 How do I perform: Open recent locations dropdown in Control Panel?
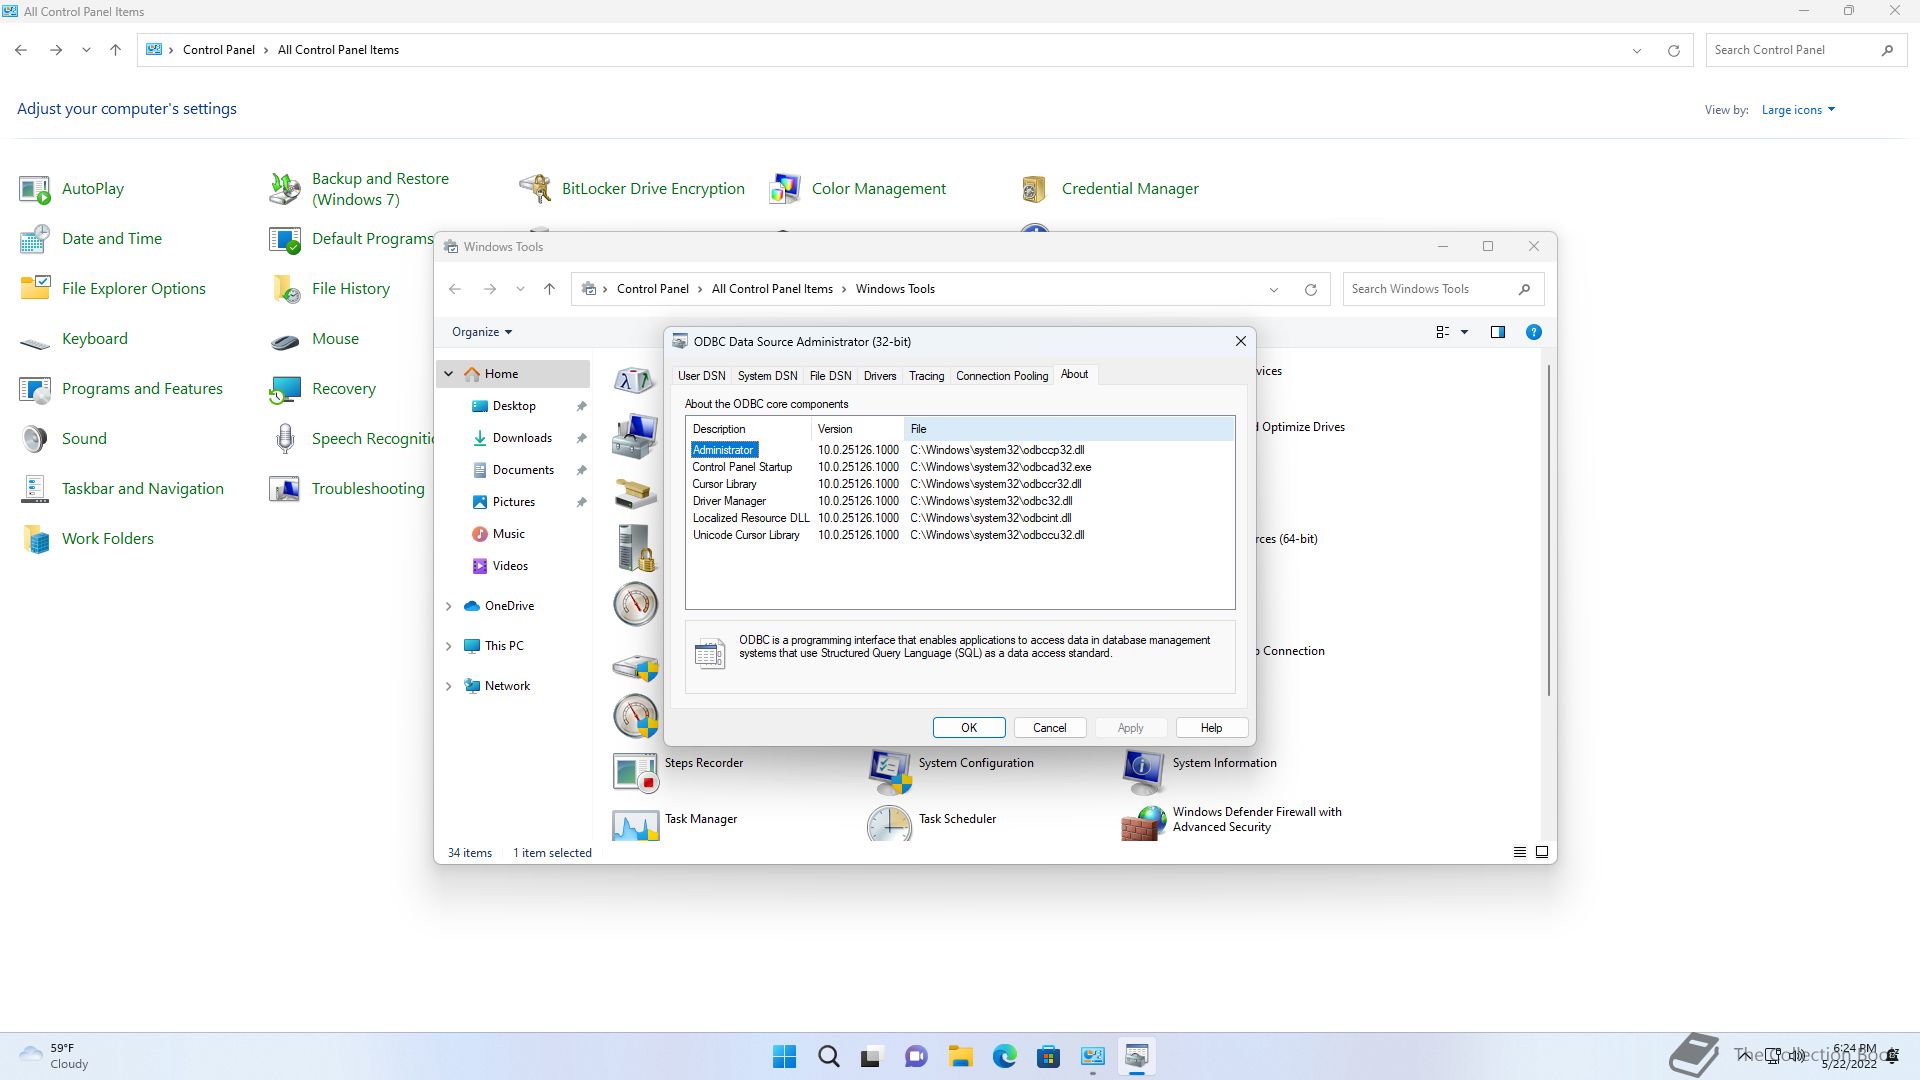tap(86, 50)
